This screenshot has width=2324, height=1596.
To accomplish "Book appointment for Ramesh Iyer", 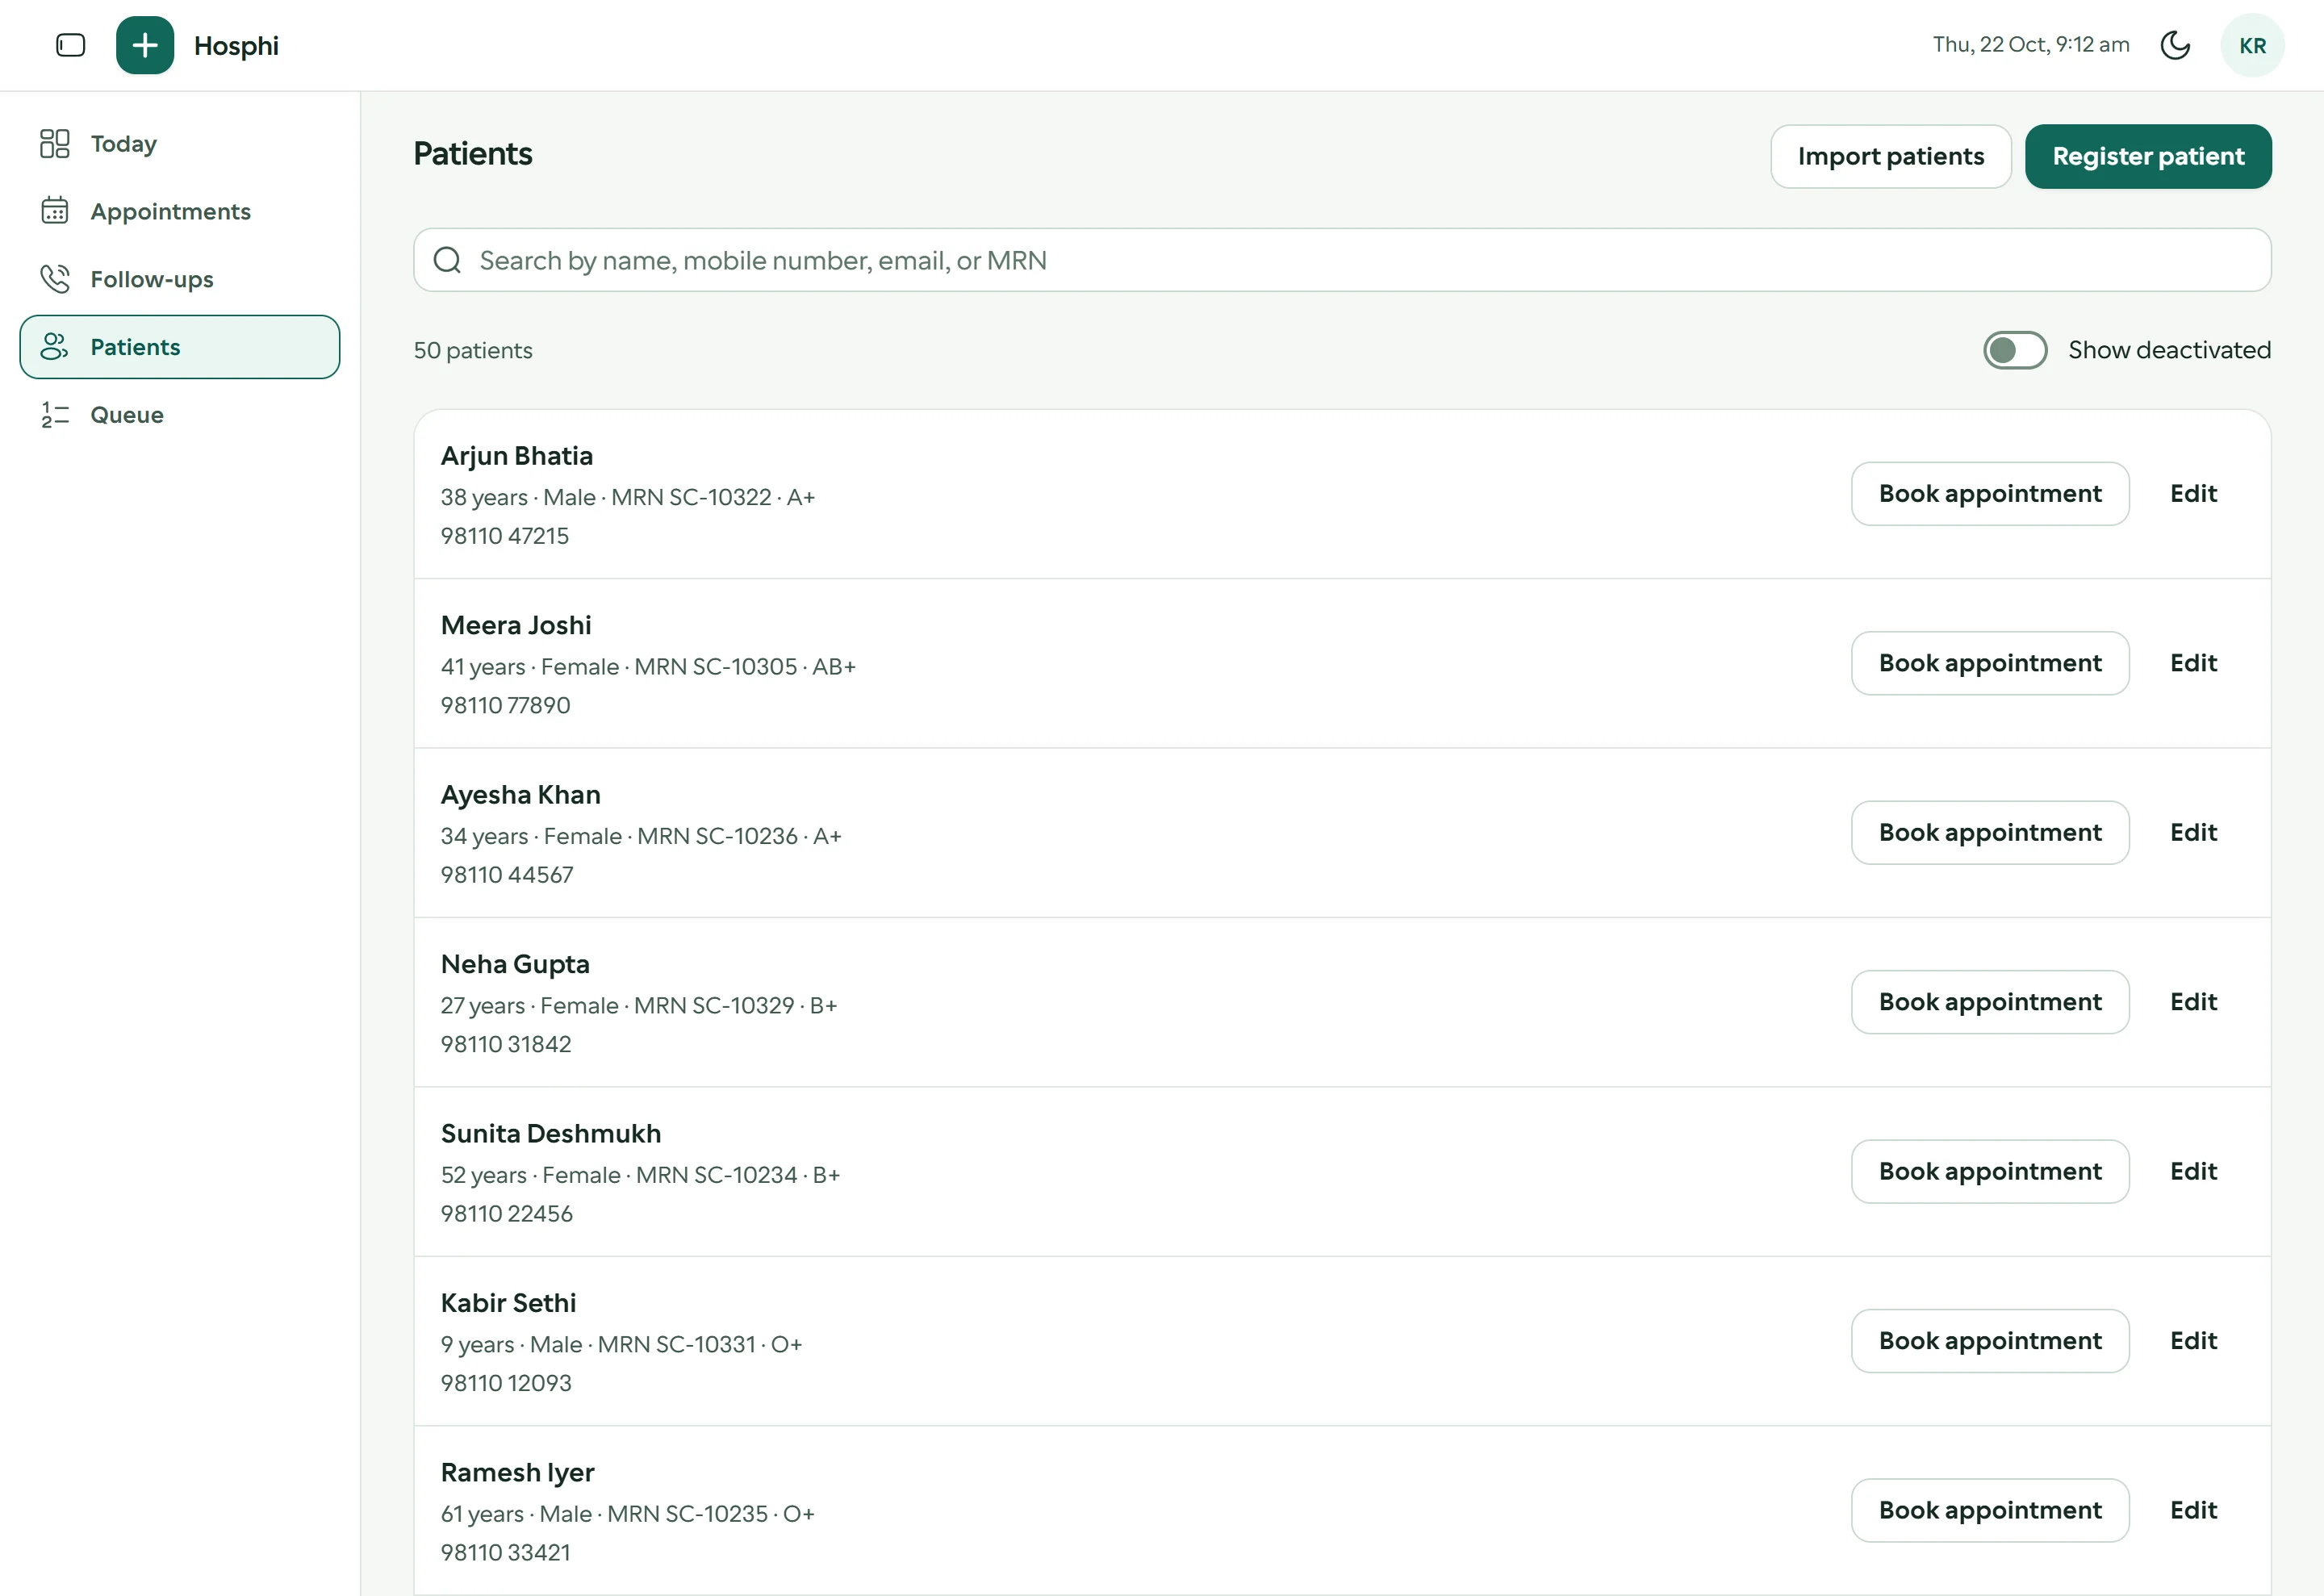I will pos(1989,1510).
